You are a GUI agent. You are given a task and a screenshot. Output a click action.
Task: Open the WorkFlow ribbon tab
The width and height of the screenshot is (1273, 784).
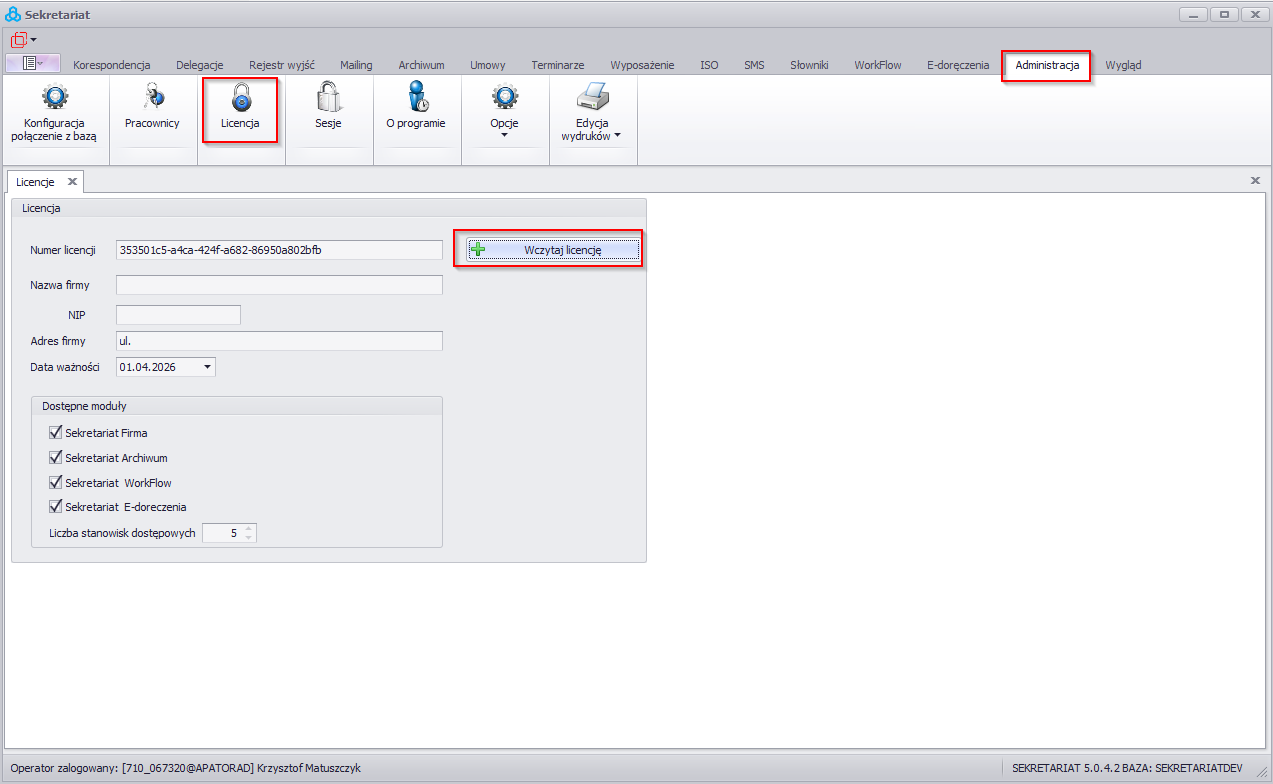(x=877, y=65)
